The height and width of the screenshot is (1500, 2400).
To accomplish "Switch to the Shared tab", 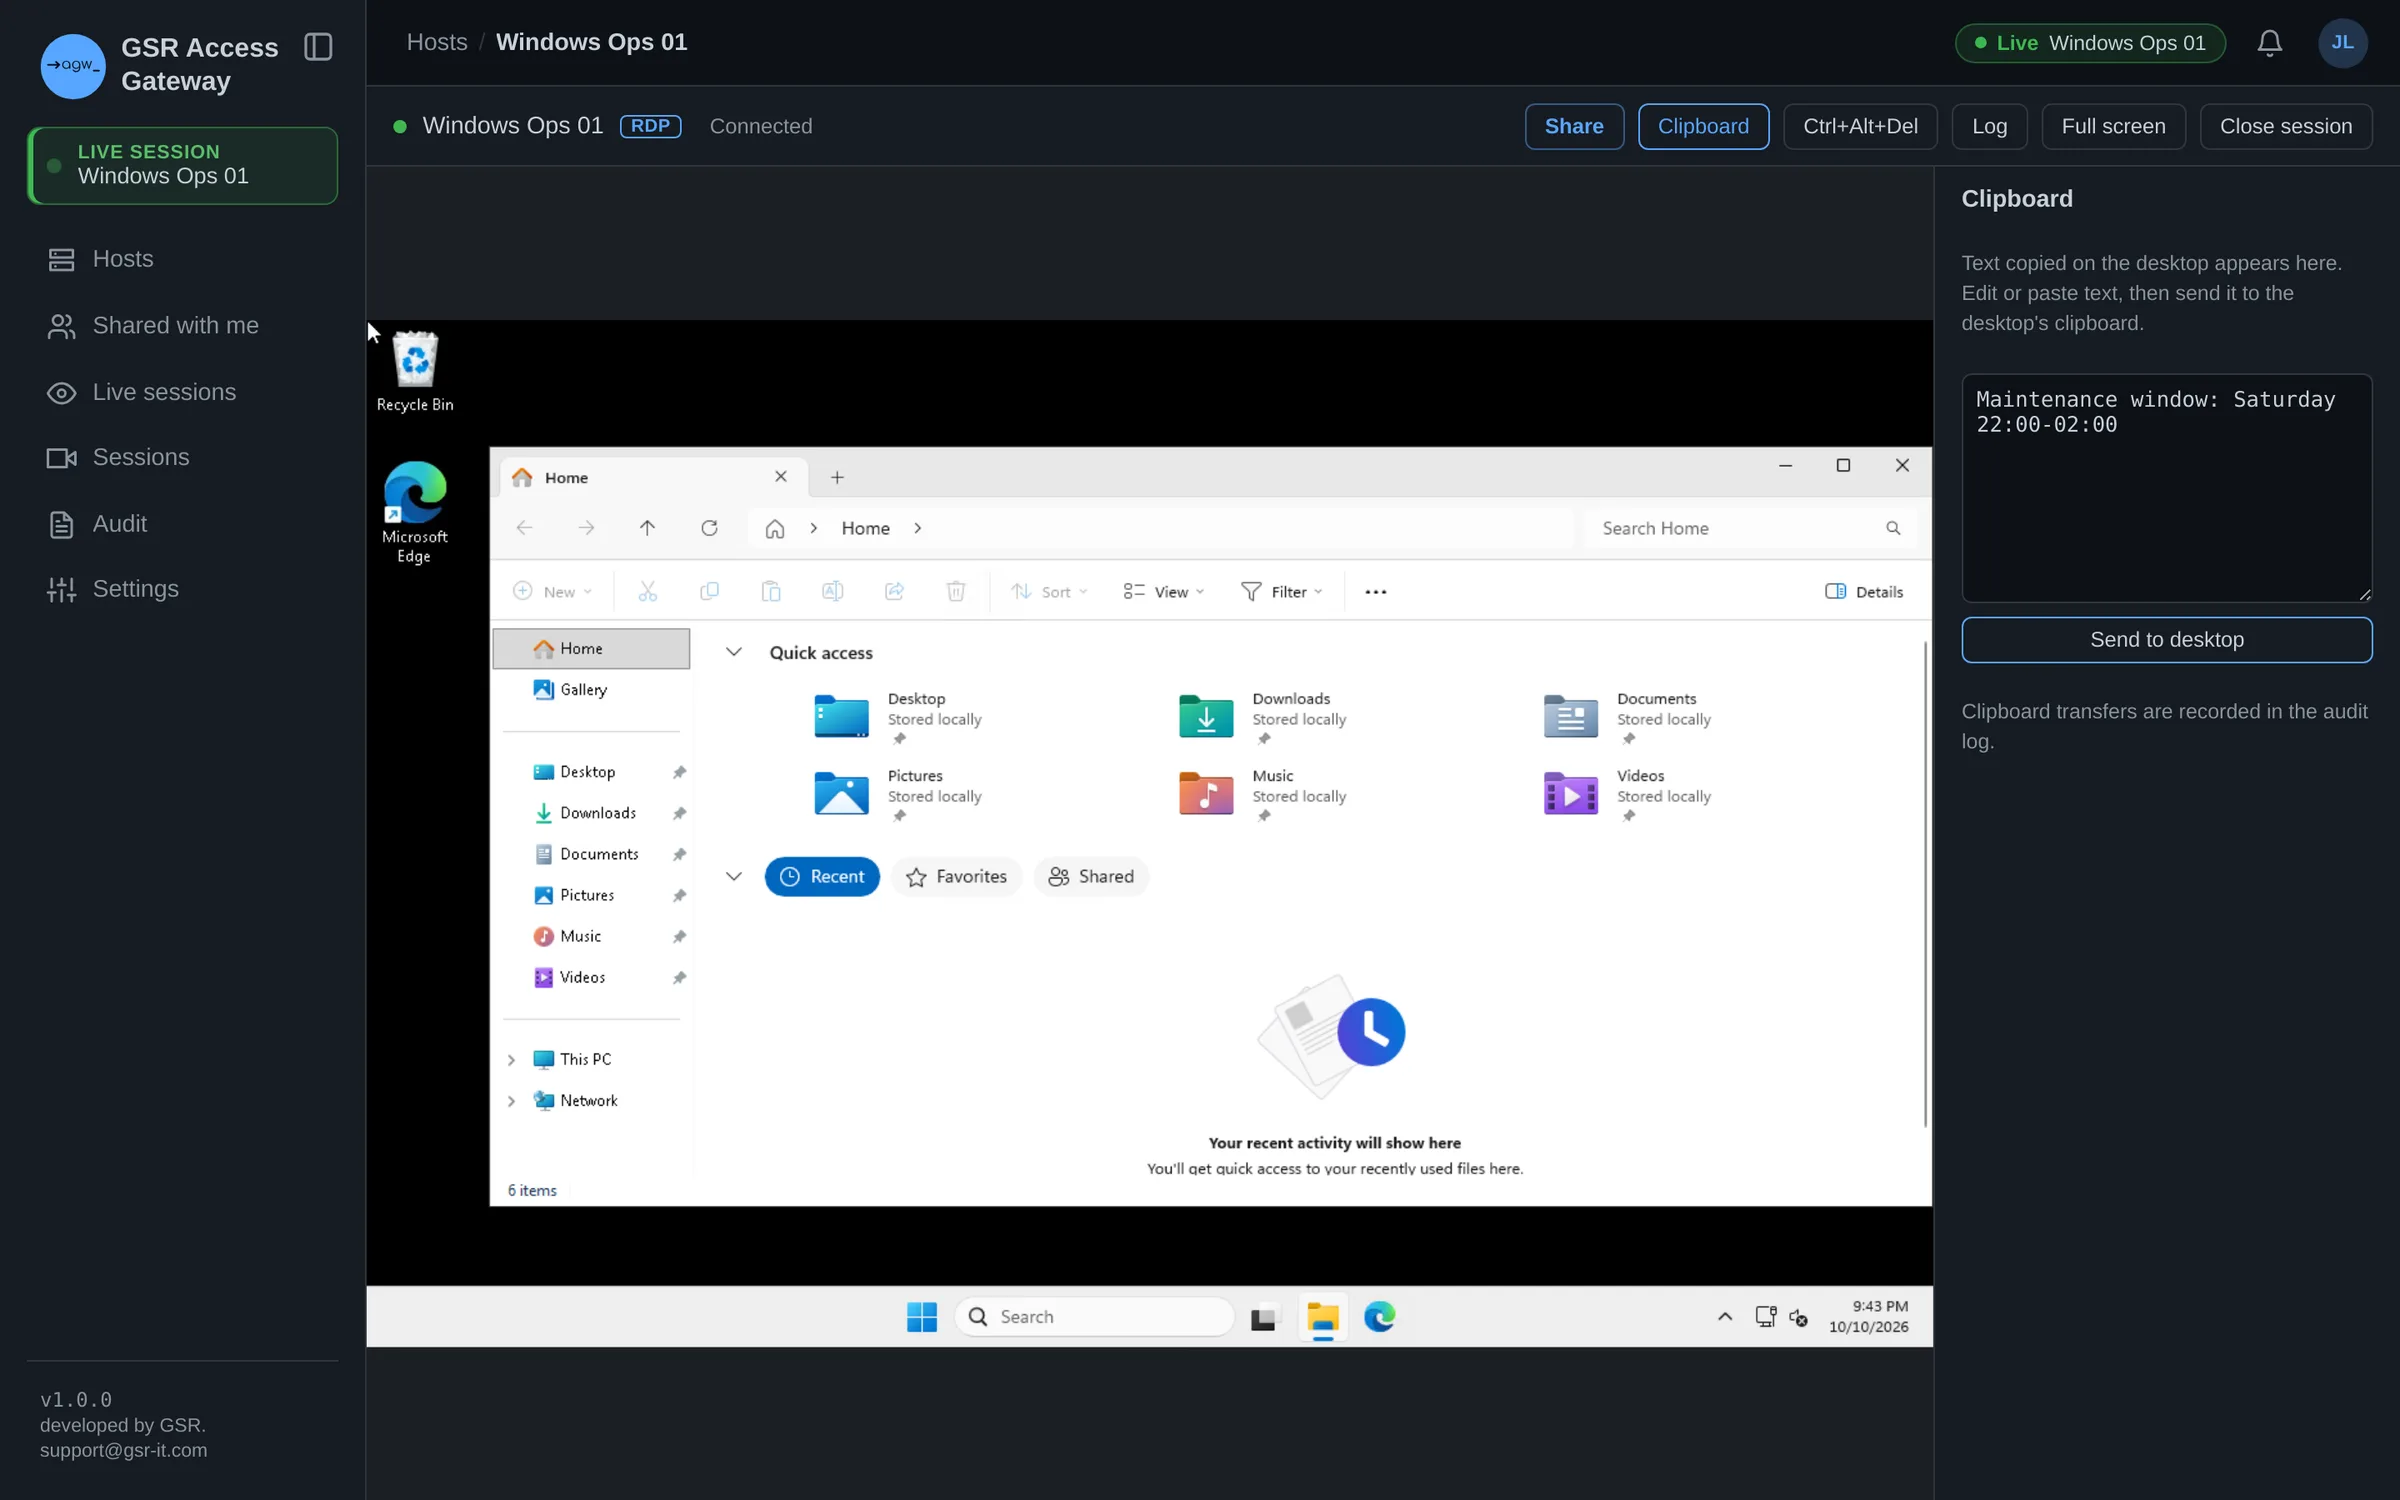I will pyautogui.click(x=1091, y=877).
